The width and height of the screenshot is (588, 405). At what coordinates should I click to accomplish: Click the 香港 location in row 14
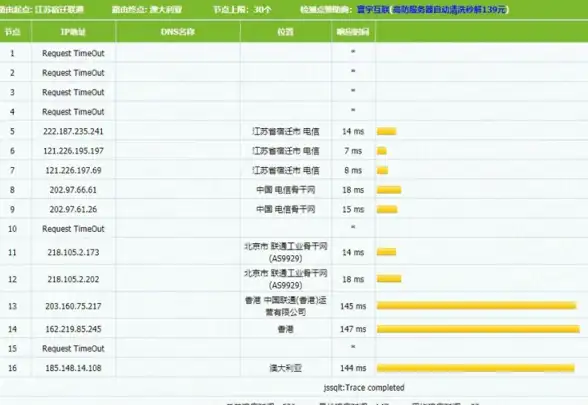(x=285, y=329)
